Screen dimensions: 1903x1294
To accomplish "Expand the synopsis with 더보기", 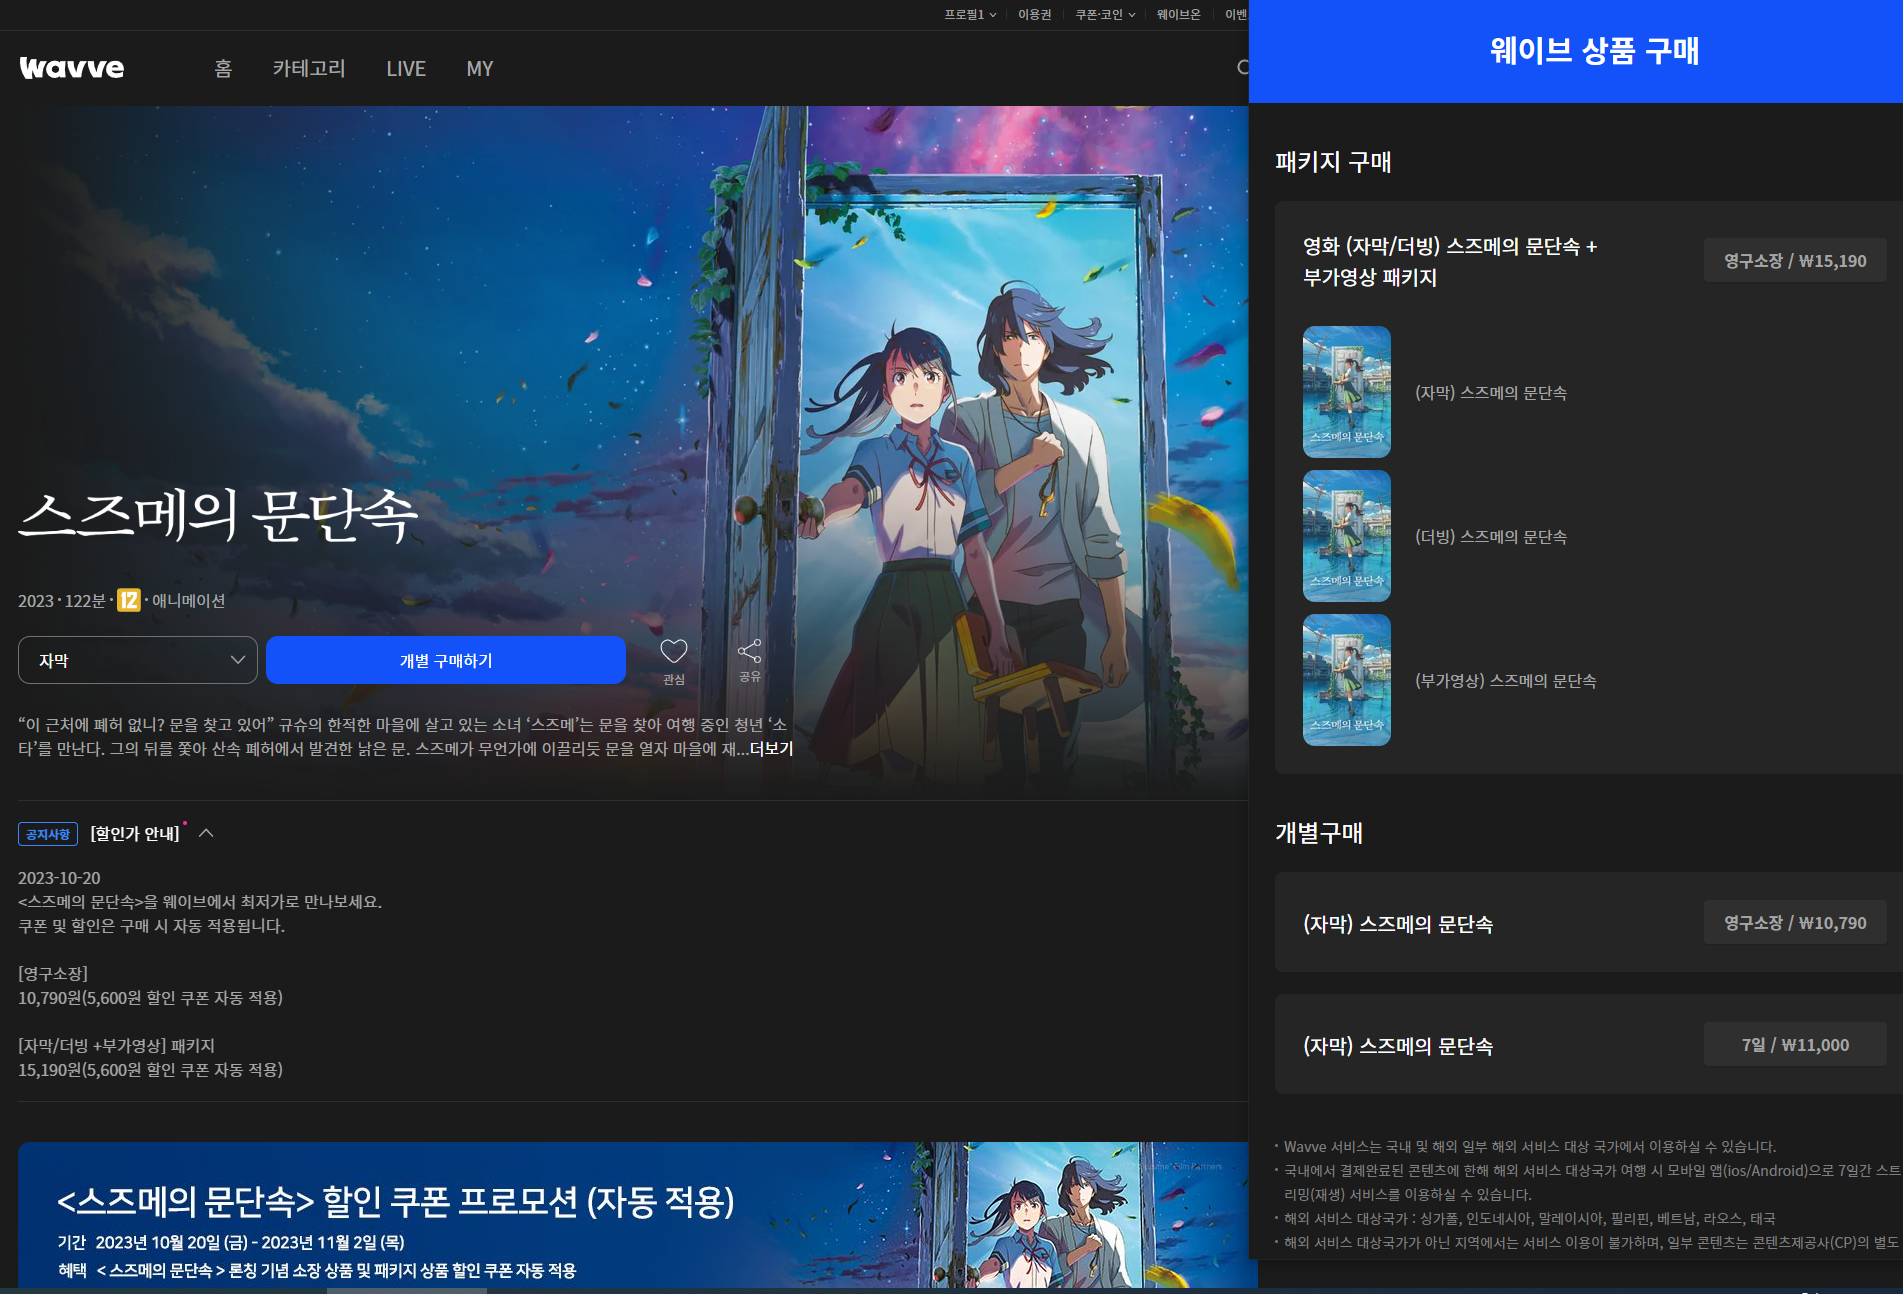I will pos(770,748).
